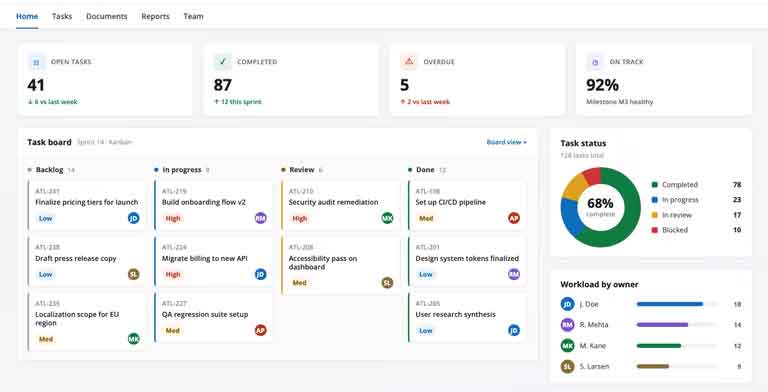Click Low priority tag on Finalize pricing card
The image size is (768, 392).
(x=46, y=219)
